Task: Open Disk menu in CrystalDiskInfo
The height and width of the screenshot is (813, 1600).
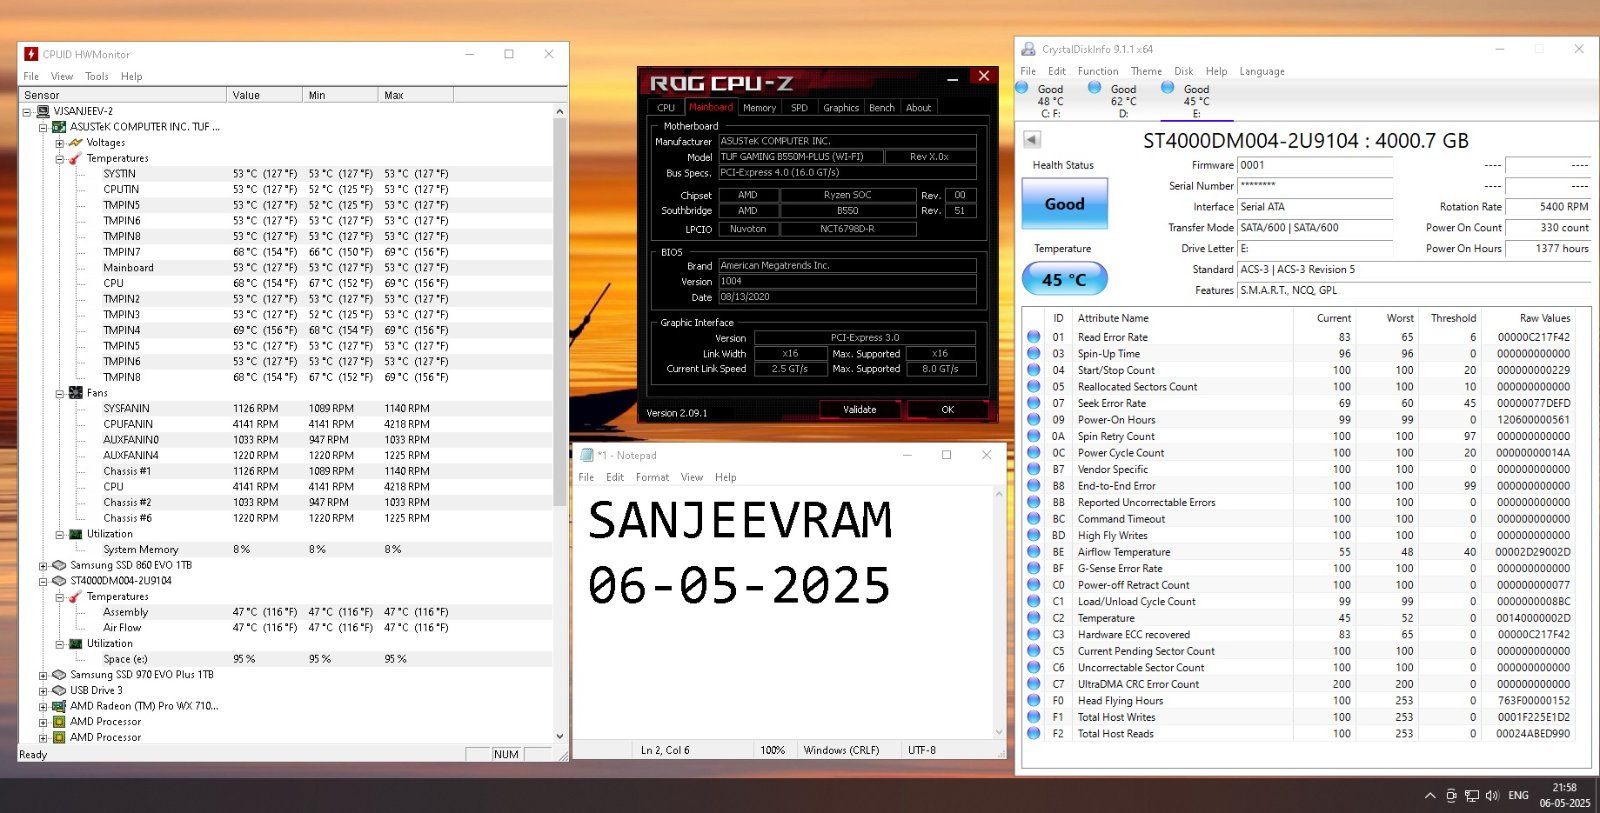Action: [x=1184, y=71]
